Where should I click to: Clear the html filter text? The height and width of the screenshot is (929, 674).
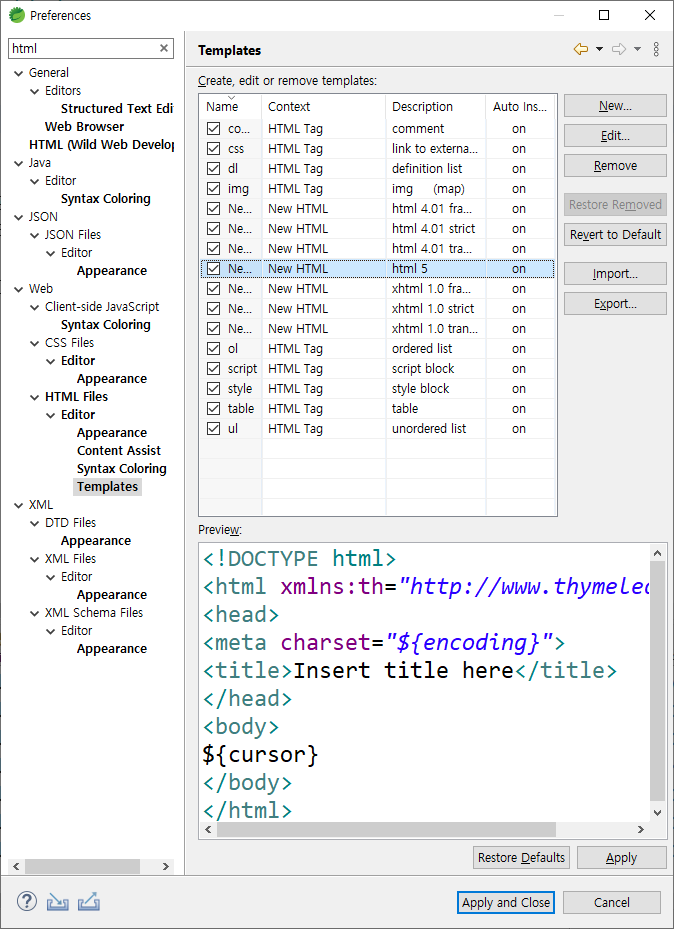(x=164, y=48)
